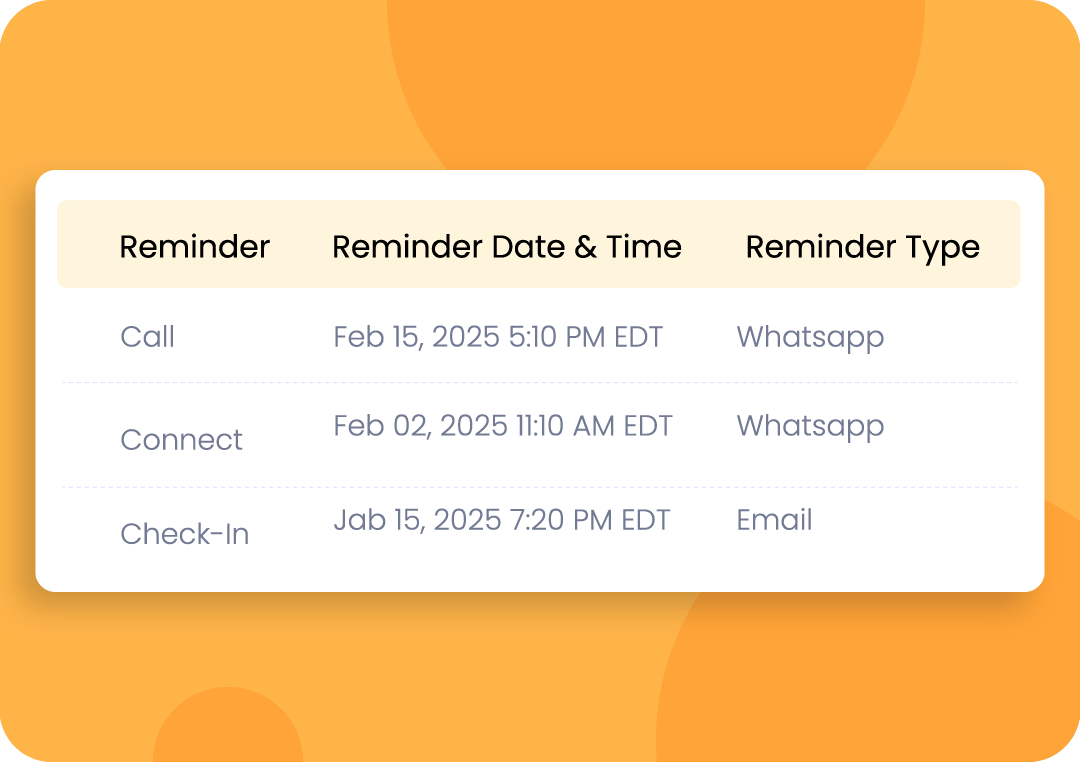The image size is (1080, 762).
Task: Select Email type in the Check-In row
Action: 774,520
